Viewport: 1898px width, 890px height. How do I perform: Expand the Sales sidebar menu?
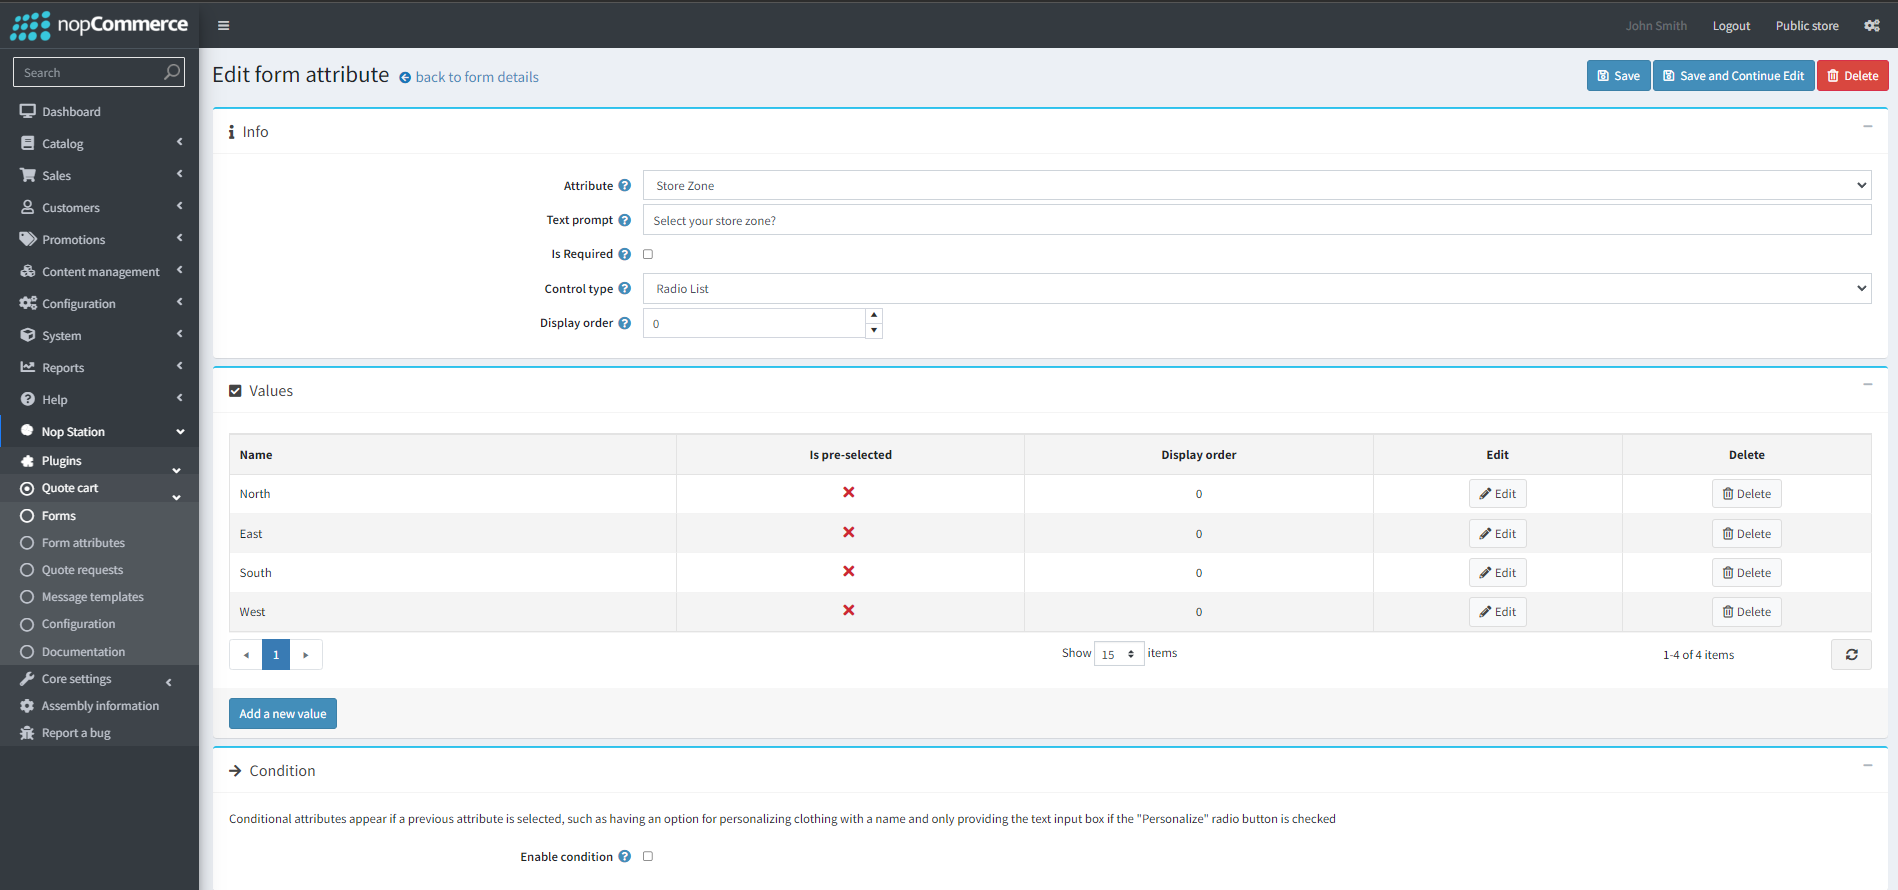[x=99, y=176]
